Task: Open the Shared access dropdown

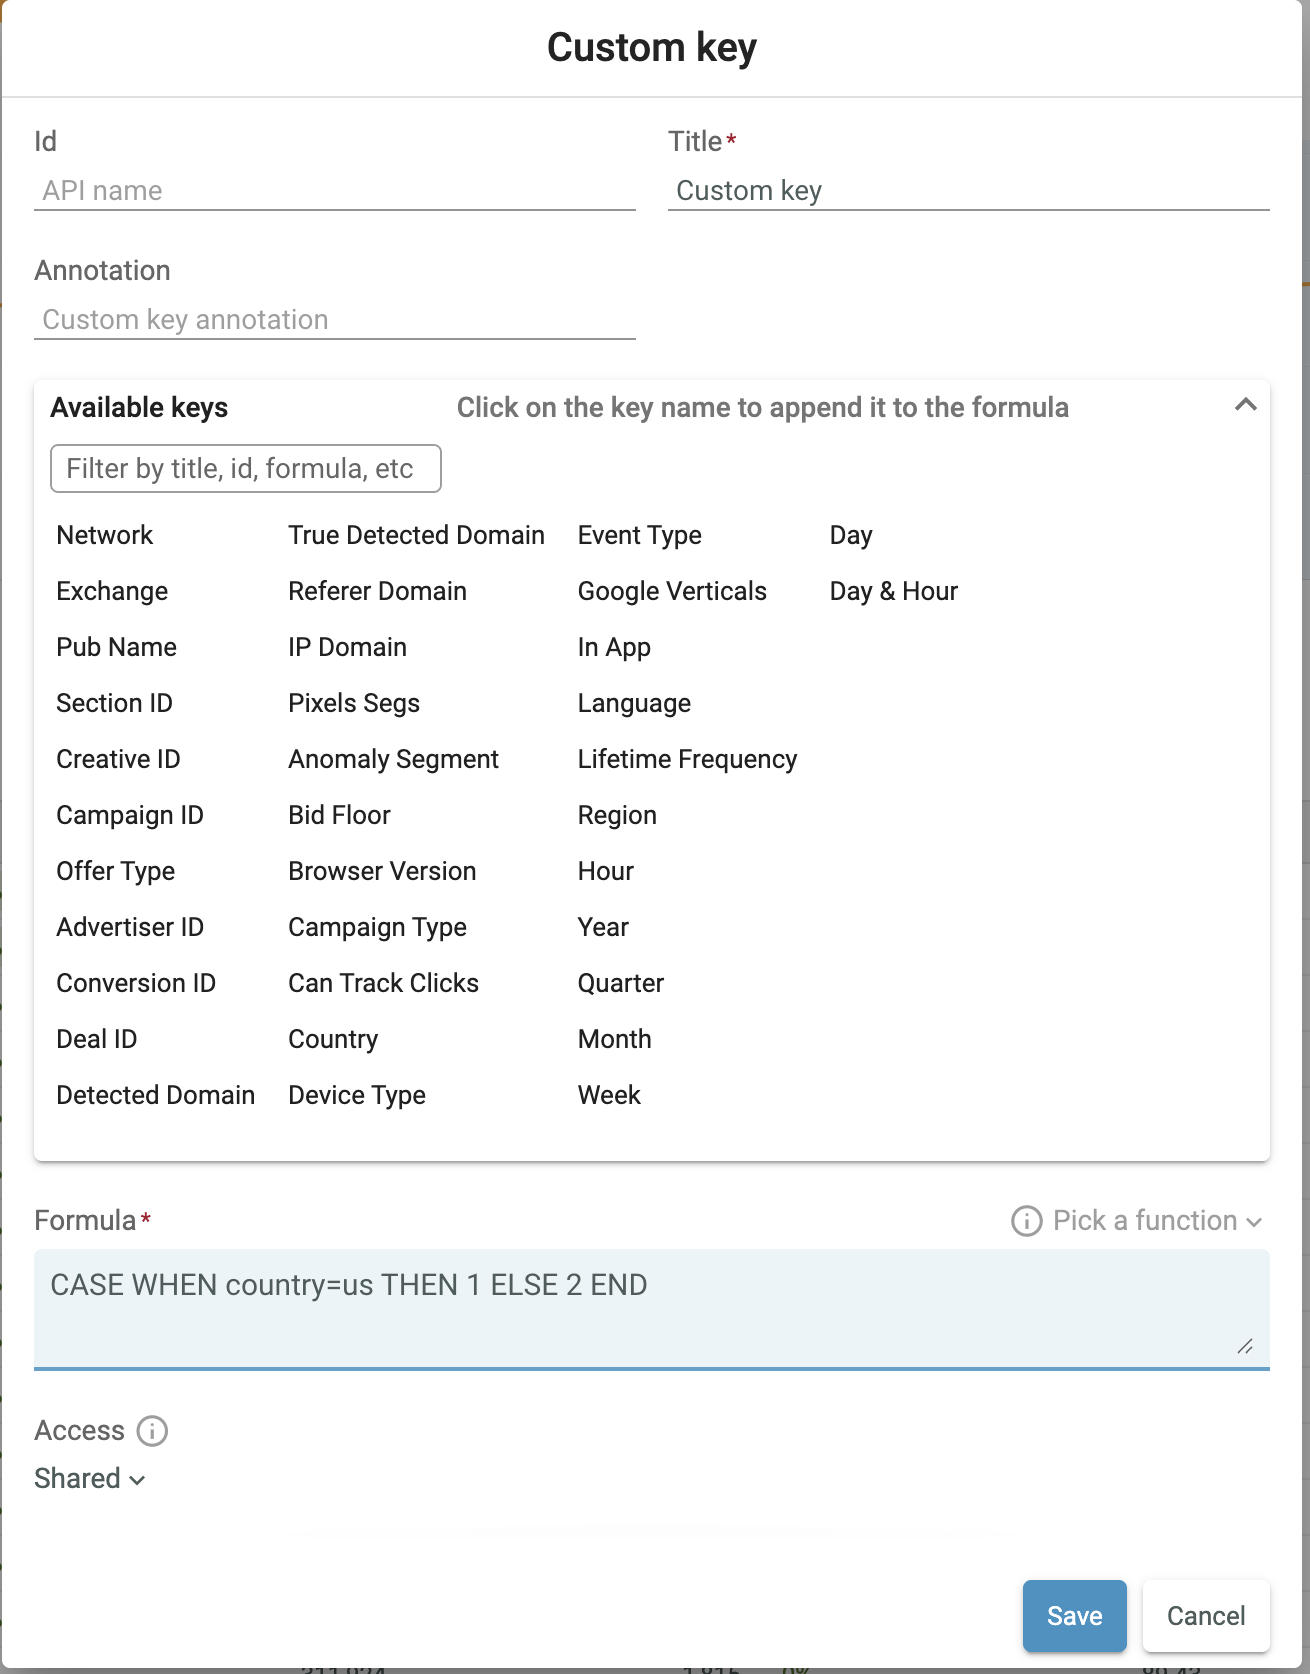Action: click(x=90, y=1479)
